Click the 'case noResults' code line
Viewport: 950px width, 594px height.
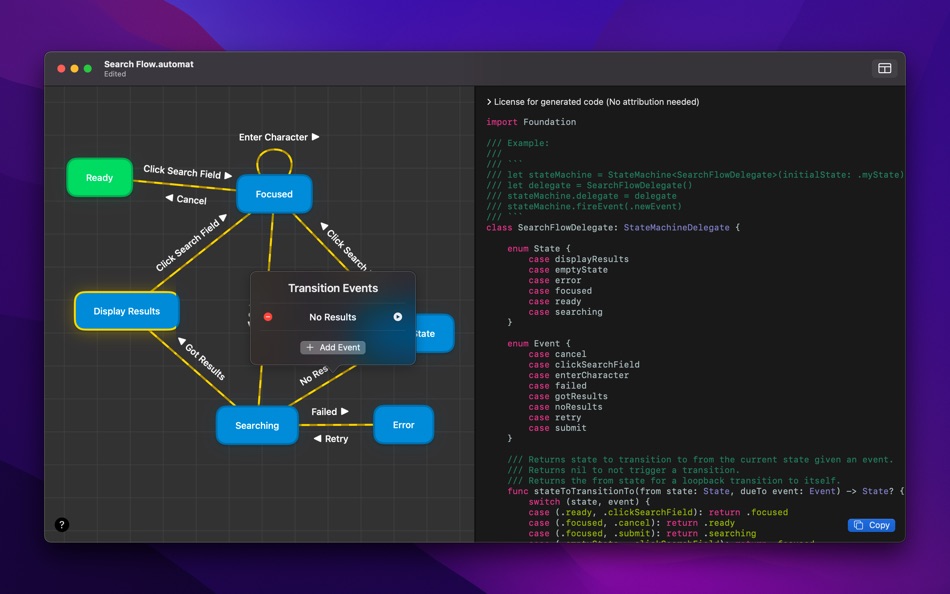565,407
